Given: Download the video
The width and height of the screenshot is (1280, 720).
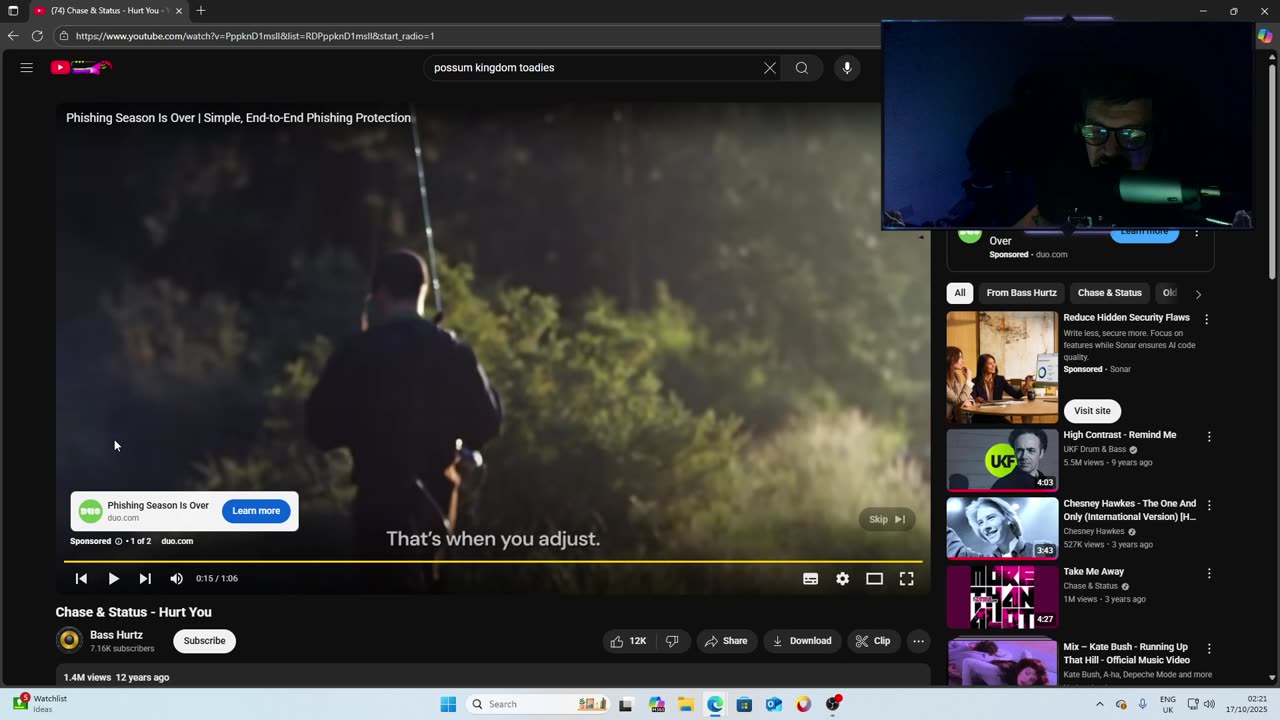Looking at the screenshot, I should [x=802, y=641].
